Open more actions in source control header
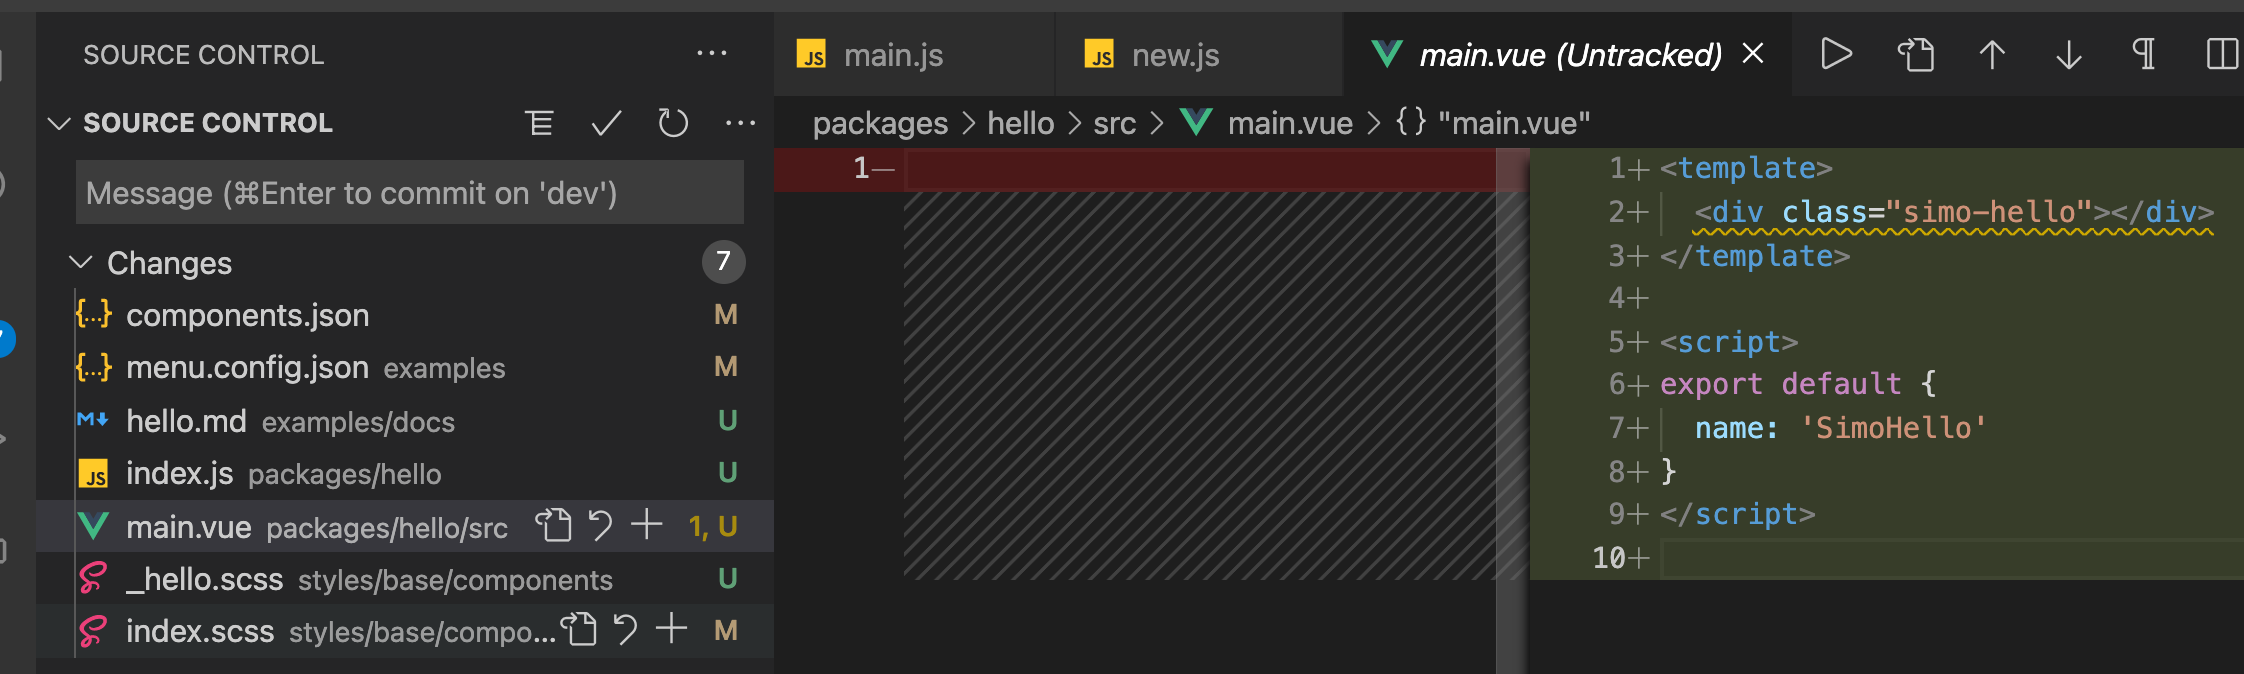 coord(740,123)
